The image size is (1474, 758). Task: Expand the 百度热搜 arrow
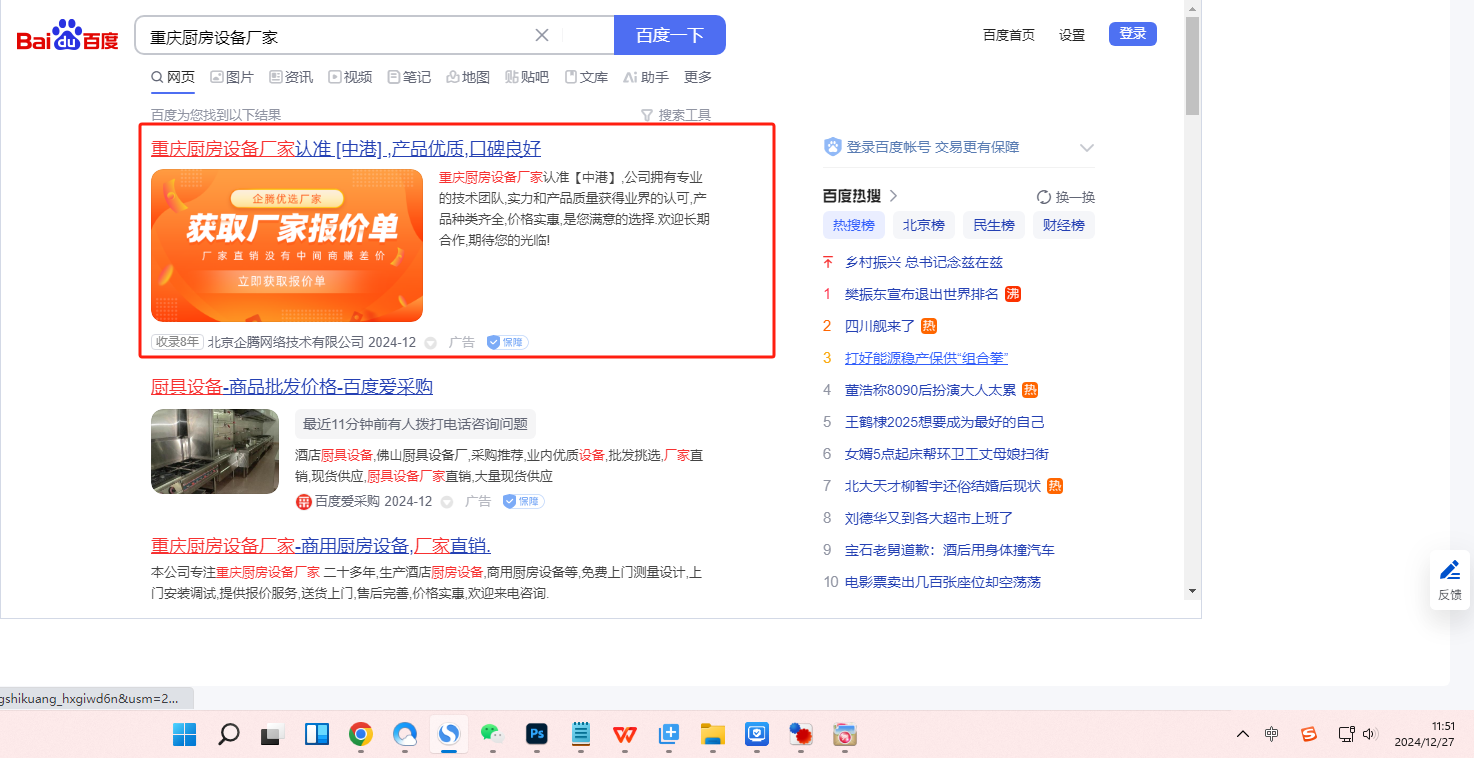pyautogui.click(x=893, y=196)
